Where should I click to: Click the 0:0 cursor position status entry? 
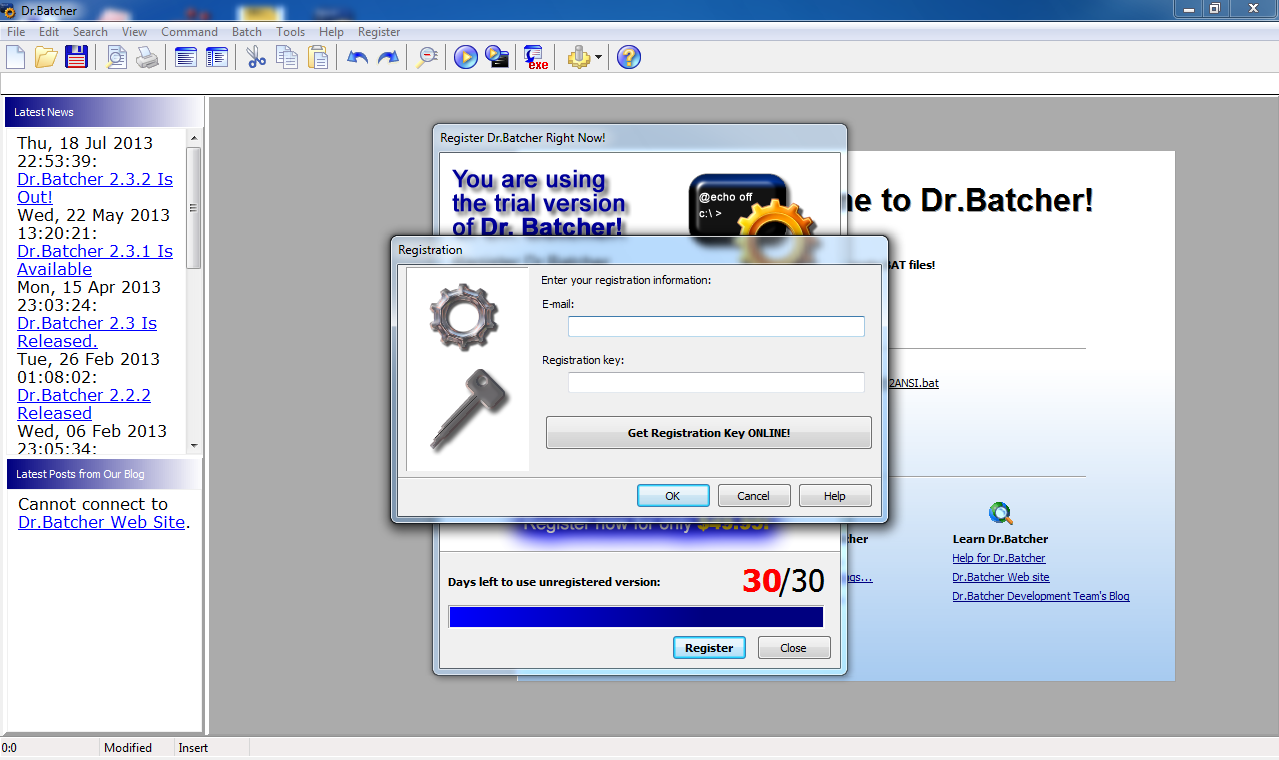[x=9, y=748]
